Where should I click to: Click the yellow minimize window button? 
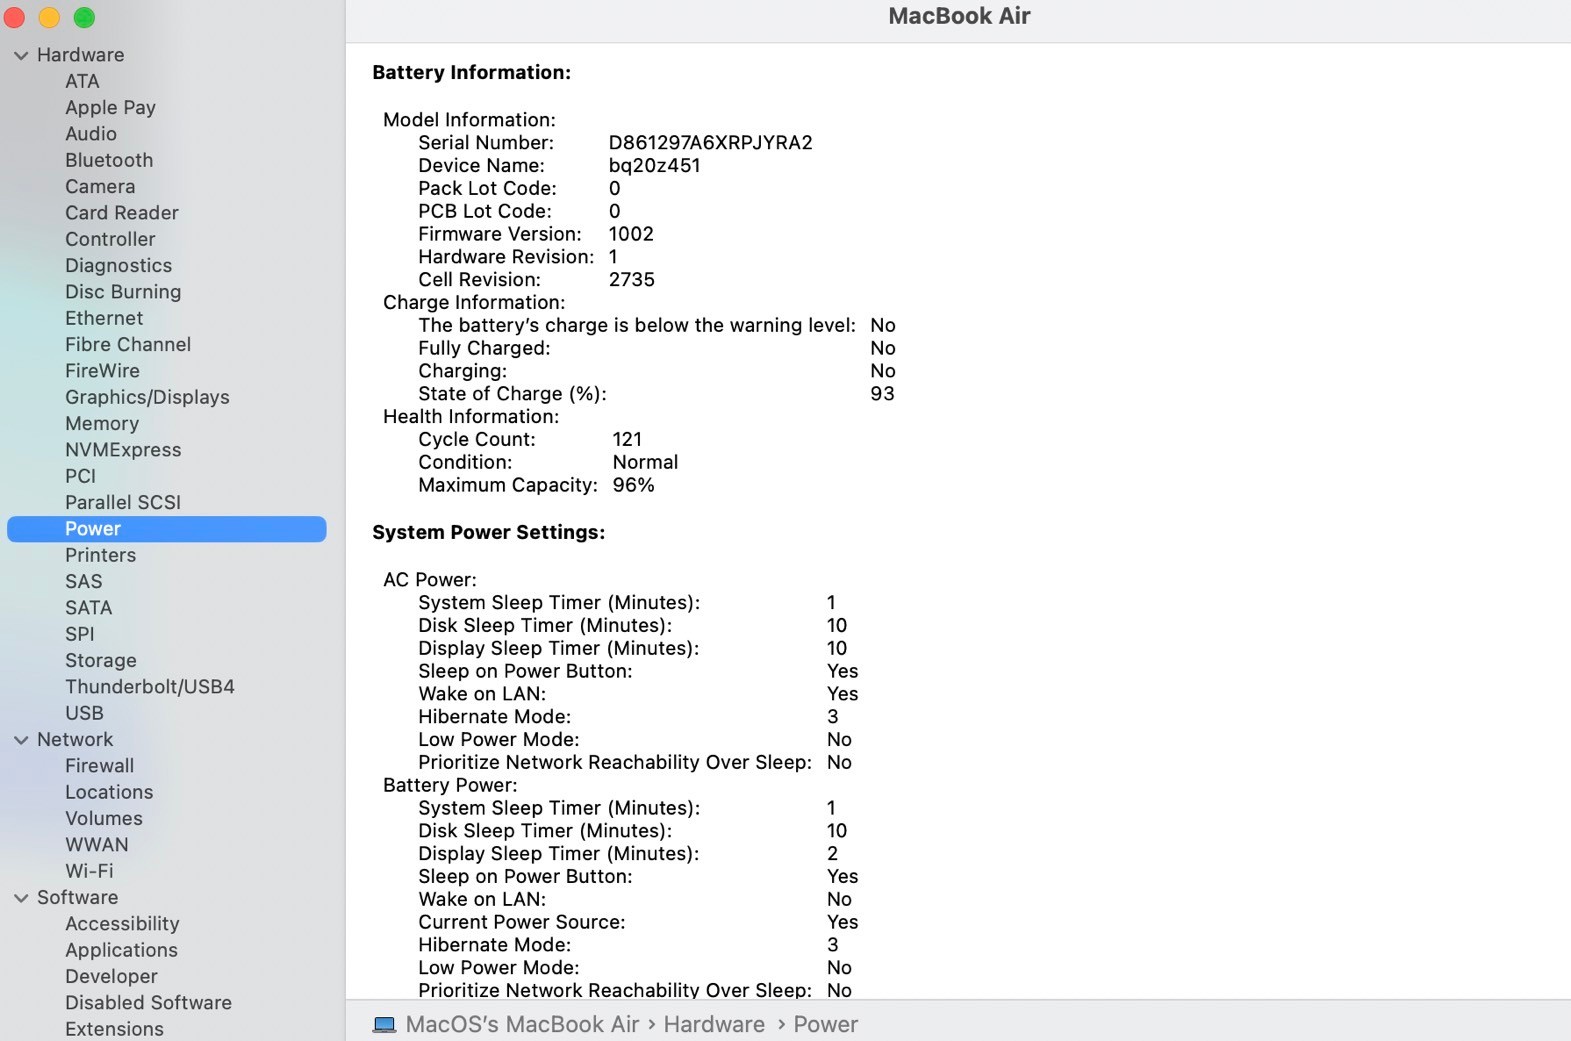[49, 17]
